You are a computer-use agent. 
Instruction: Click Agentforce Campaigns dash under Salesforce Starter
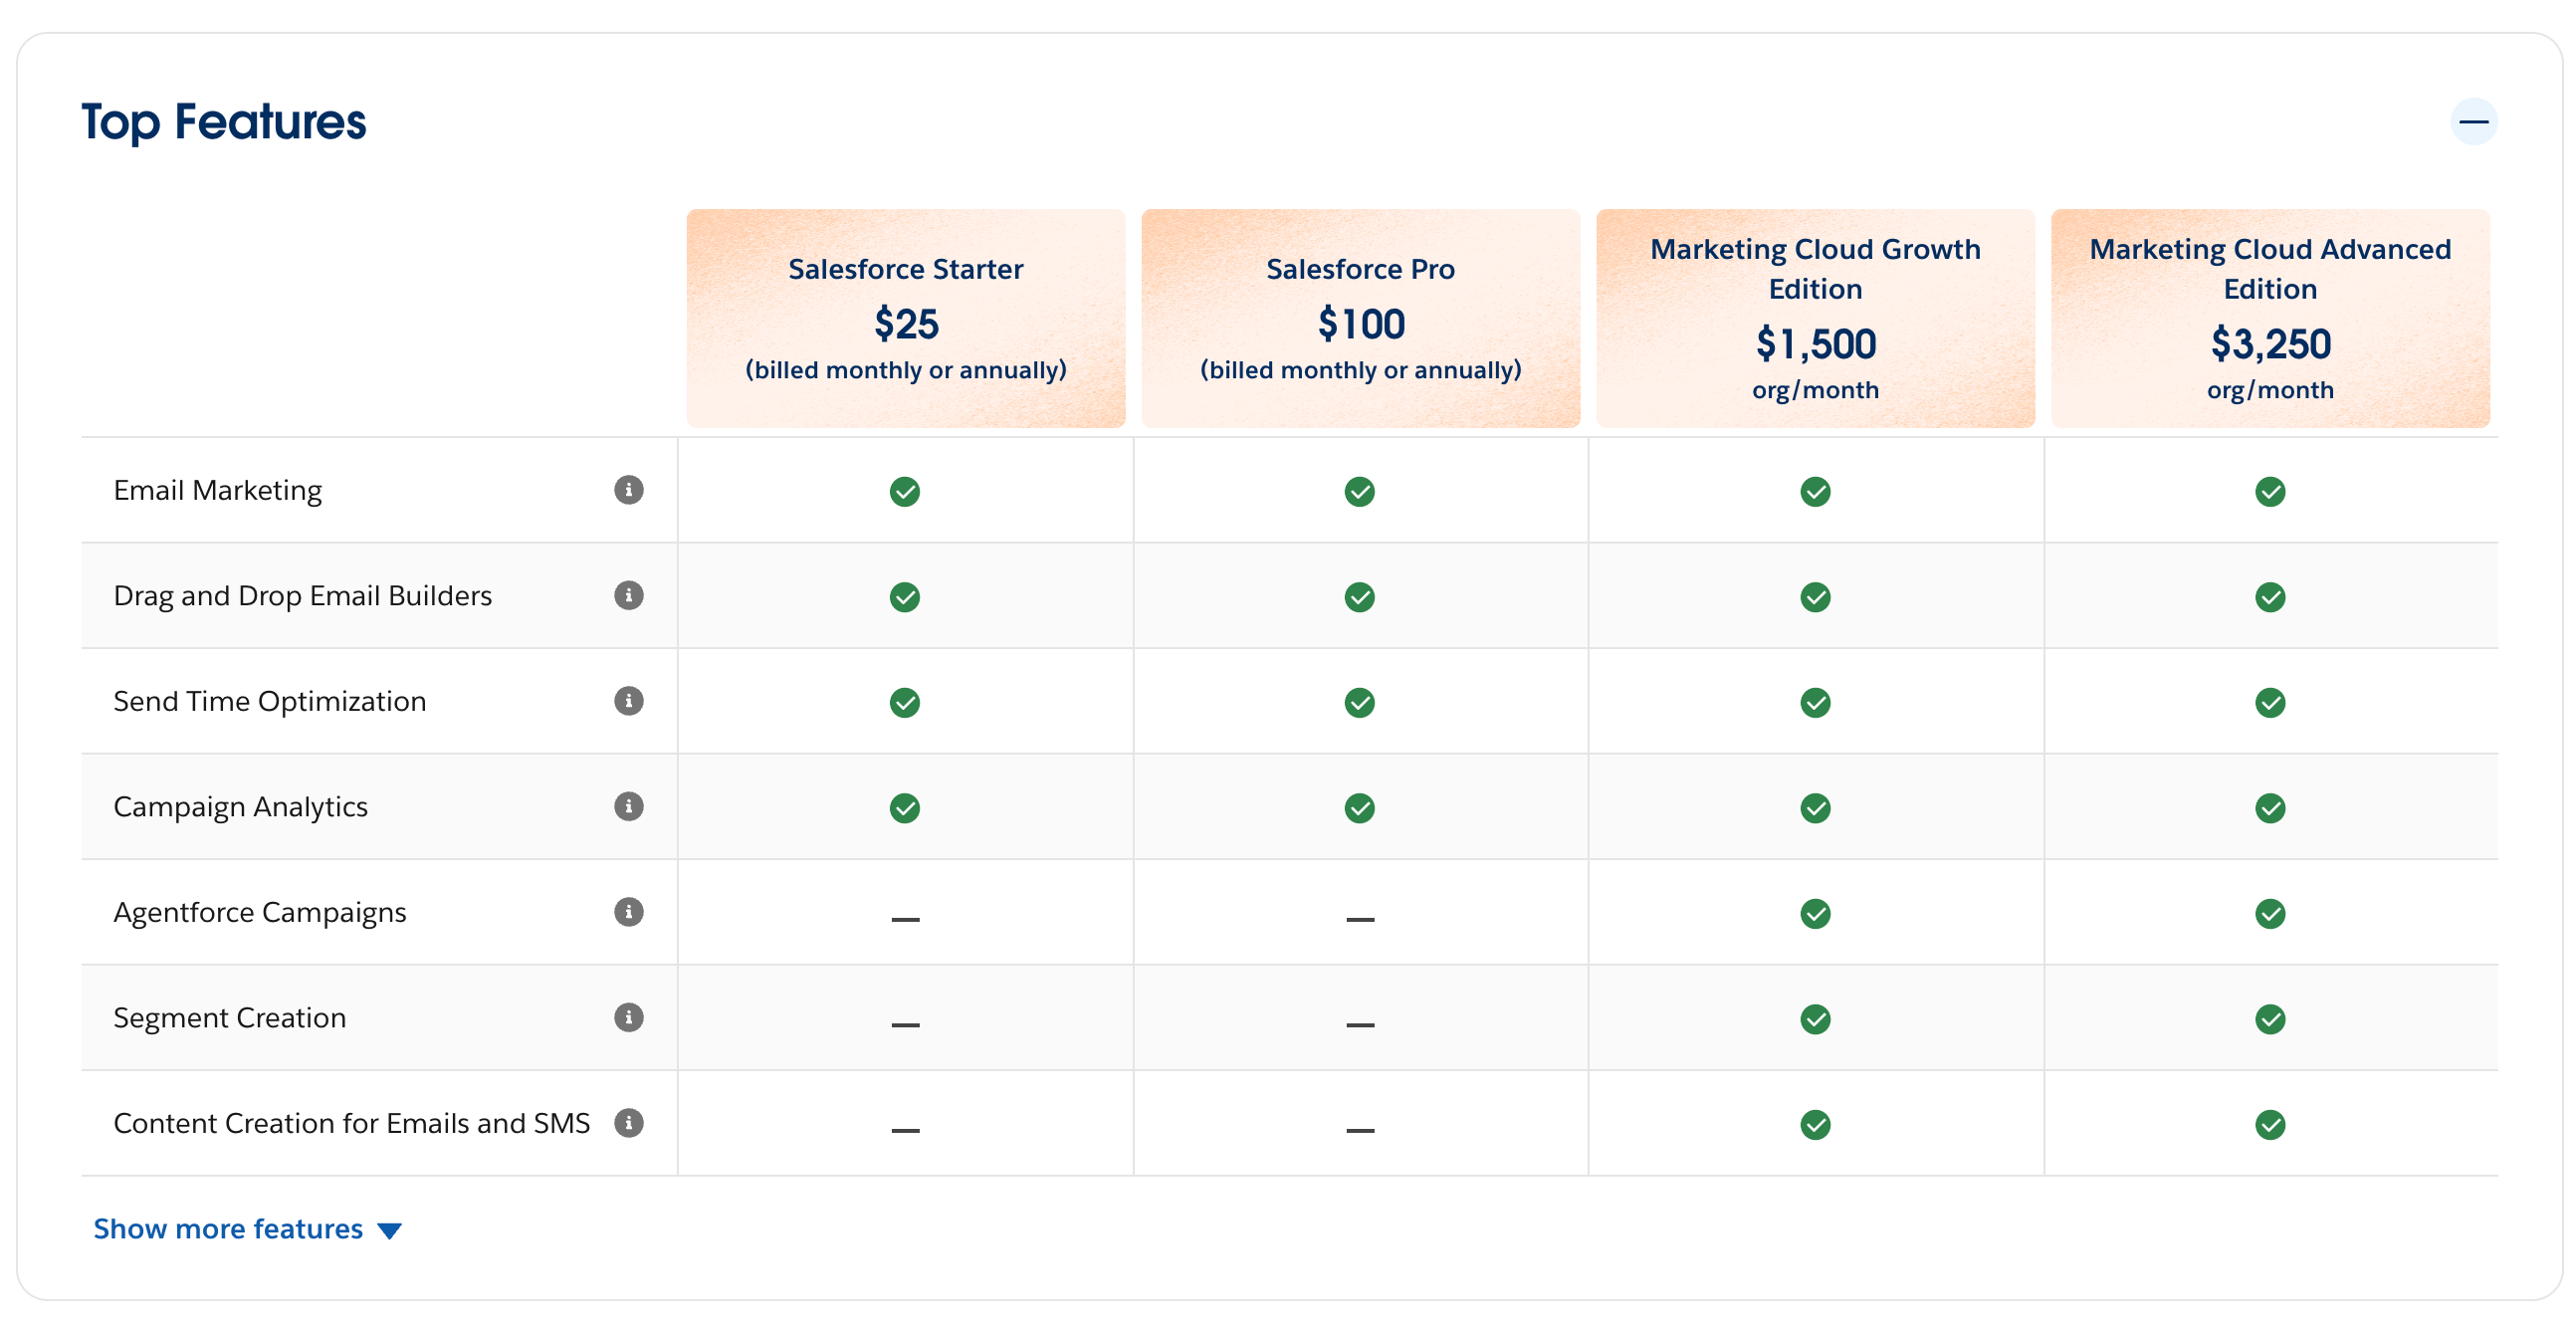point(905,919)
